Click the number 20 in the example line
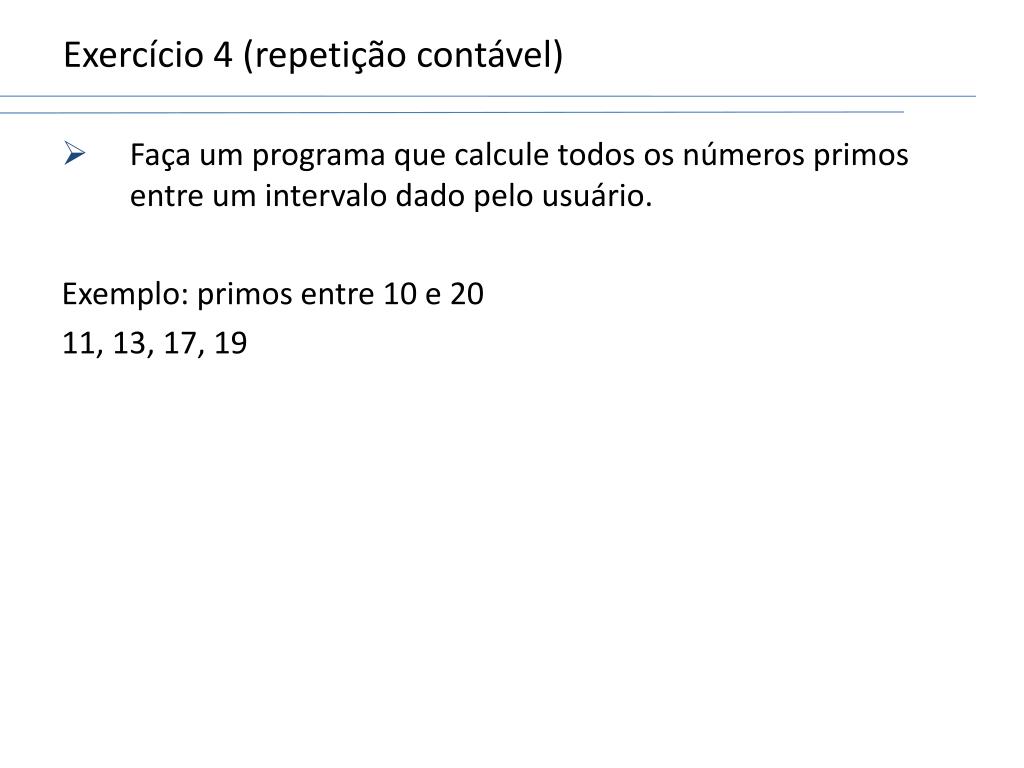Viewport: 1024px width, 768px height. coord(467,294)
